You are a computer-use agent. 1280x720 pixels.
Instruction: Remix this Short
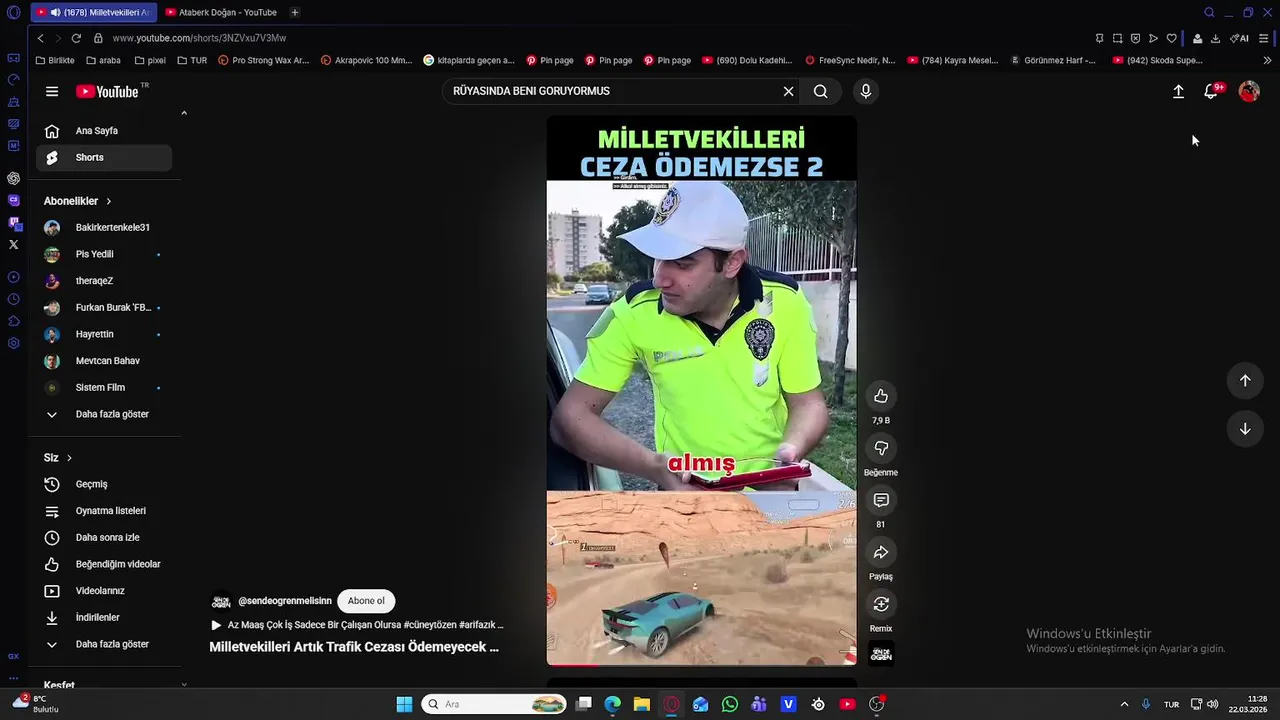click(881, 604)
